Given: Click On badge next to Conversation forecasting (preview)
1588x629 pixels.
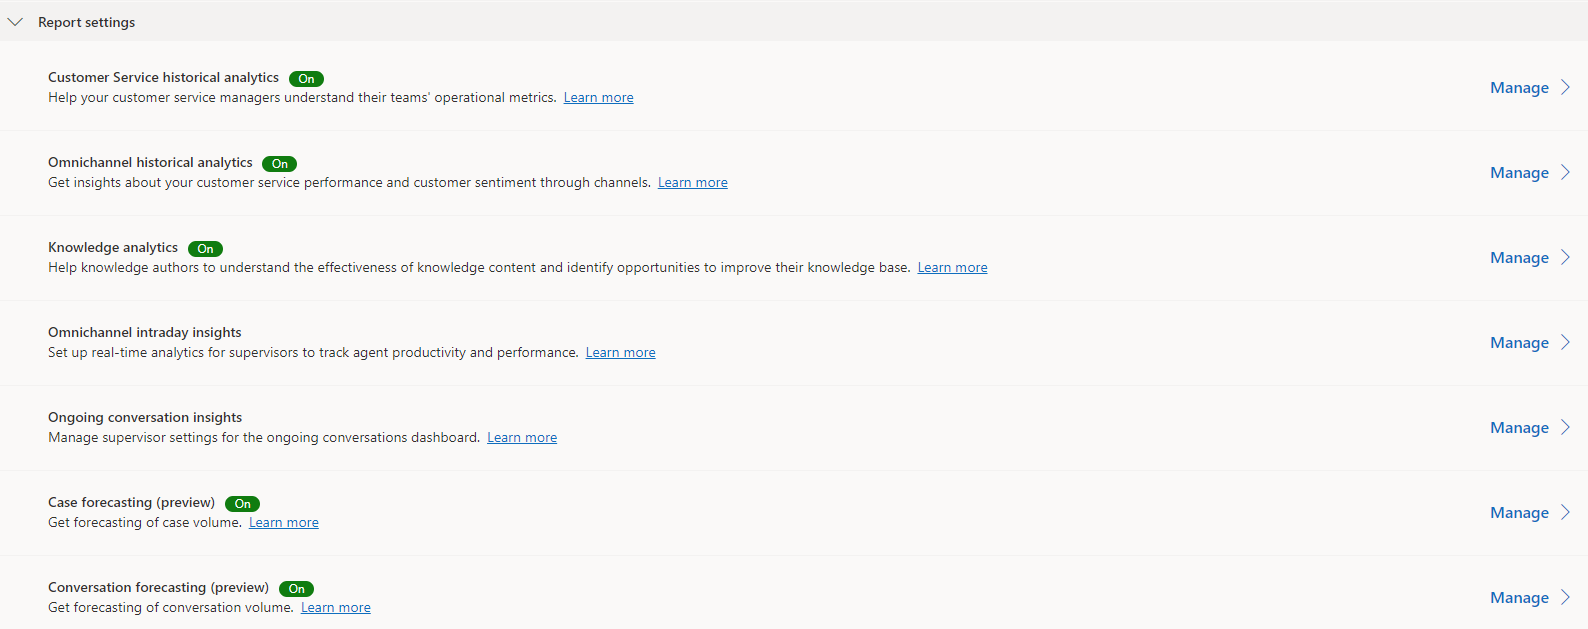Looking at the screenshot, I should pyautogui.click(x=296, y=589).
